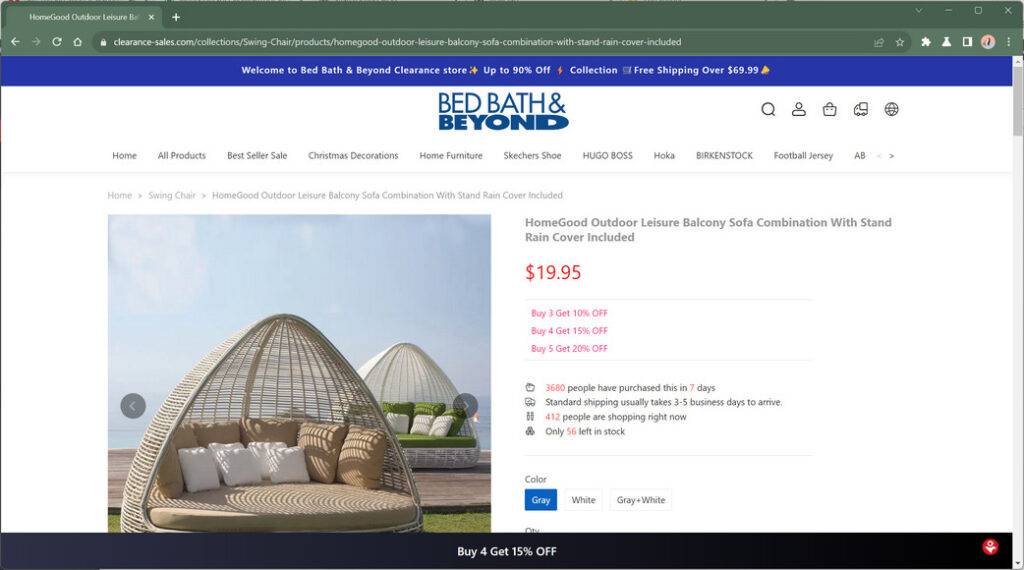Select the Gray color option

[x=541, y=499]
